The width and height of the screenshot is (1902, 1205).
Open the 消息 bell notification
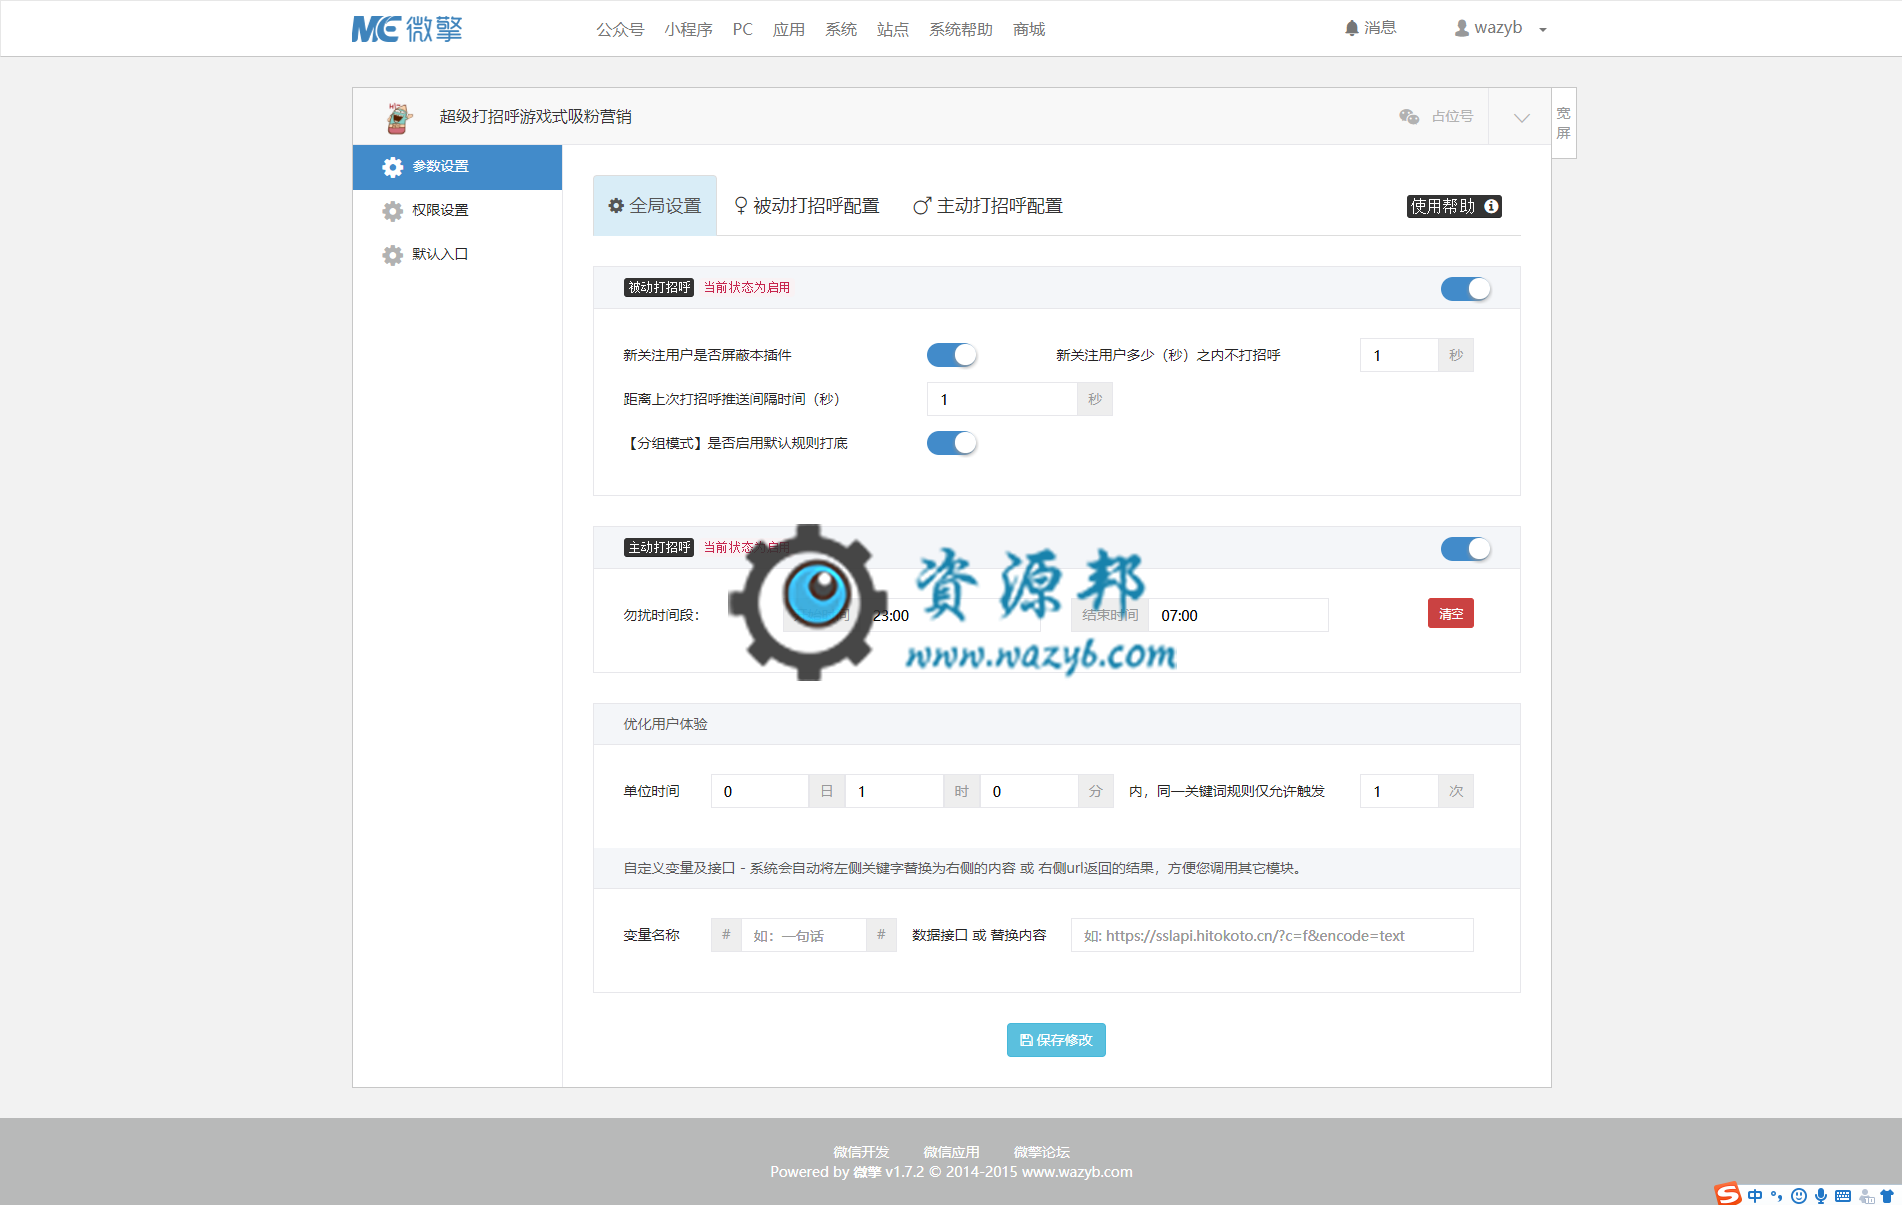point(1370,28)
